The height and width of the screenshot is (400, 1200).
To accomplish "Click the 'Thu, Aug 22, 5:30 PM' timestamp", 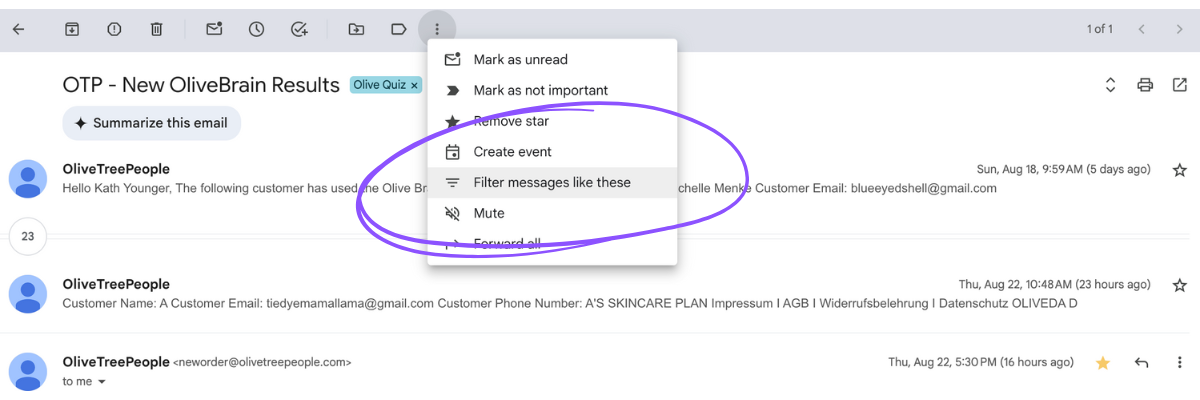I will point(981,362).
